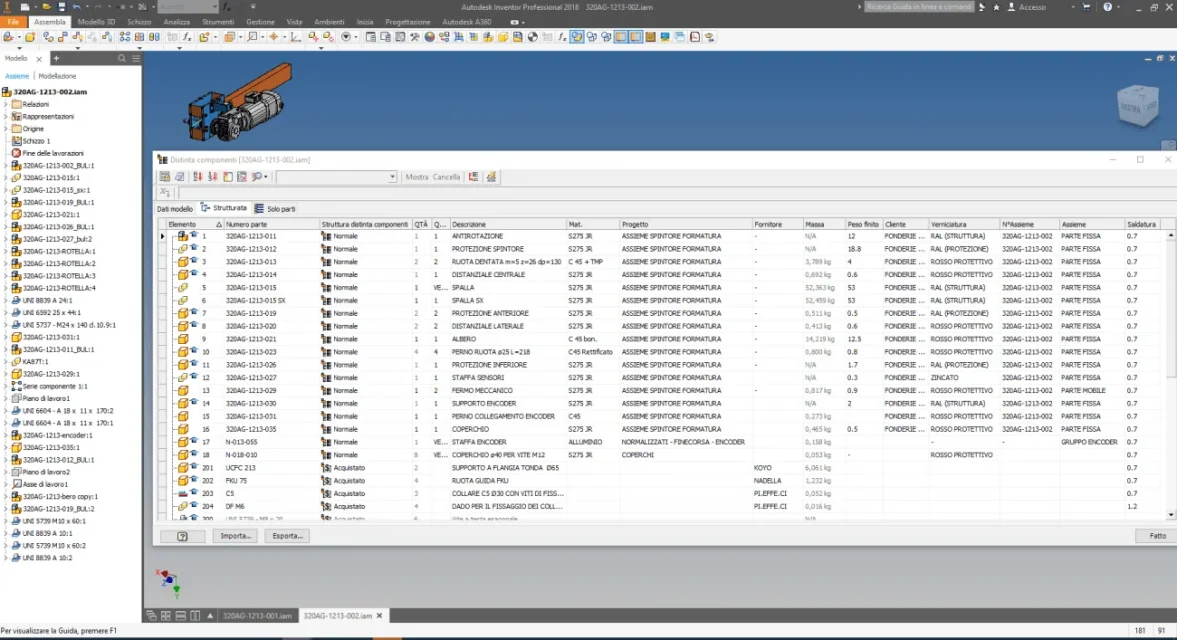Open dropdown arrow next to Accesso
1177x640 pixels.
1072,7
